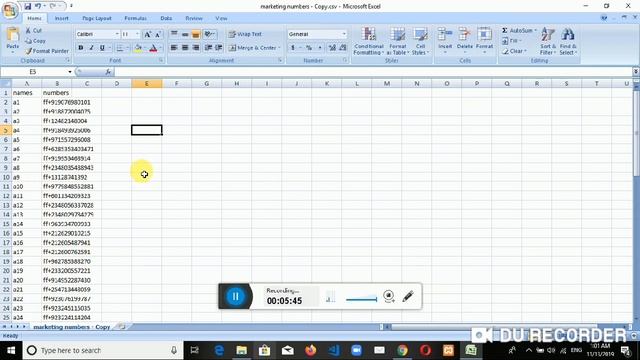Viewport: 640px width, 360px height.
Task: Click the recorder webcam icon
Action: [389, 296]
